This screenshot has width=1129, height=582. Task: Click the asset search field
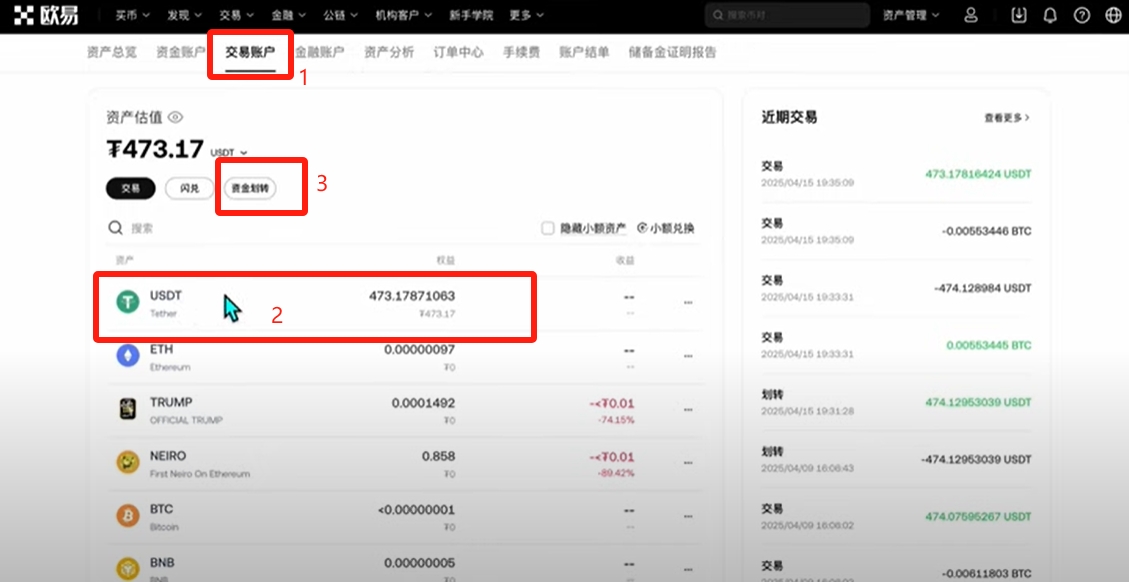pos(300,228)
